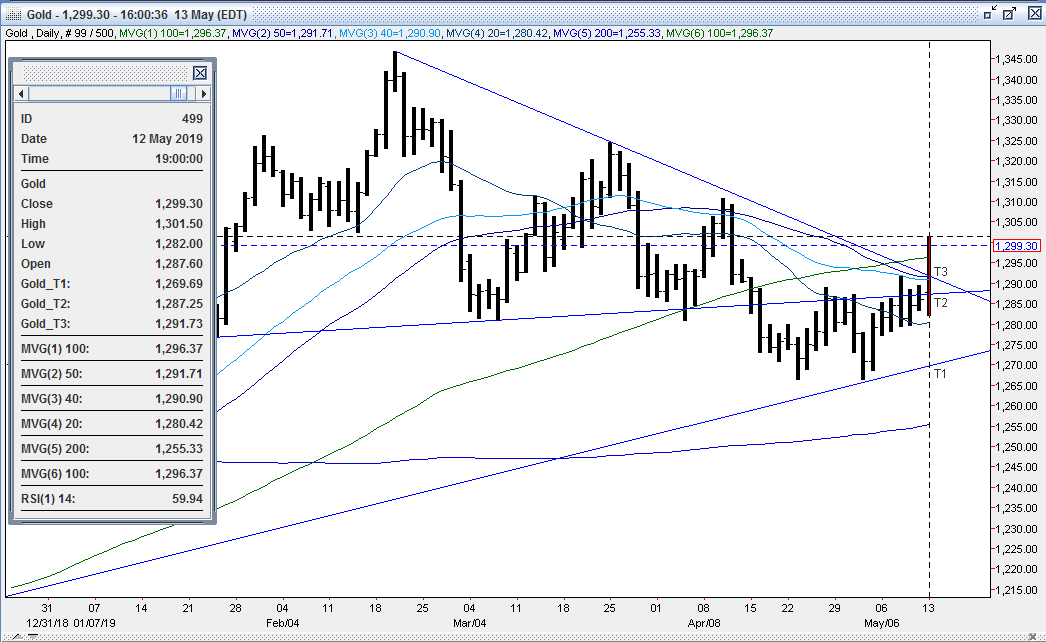Image resolution: width=1046 pixels, height=642 pixels.
Task: Select the Date value 12 May 2019
Action: (x=167, y=139)
